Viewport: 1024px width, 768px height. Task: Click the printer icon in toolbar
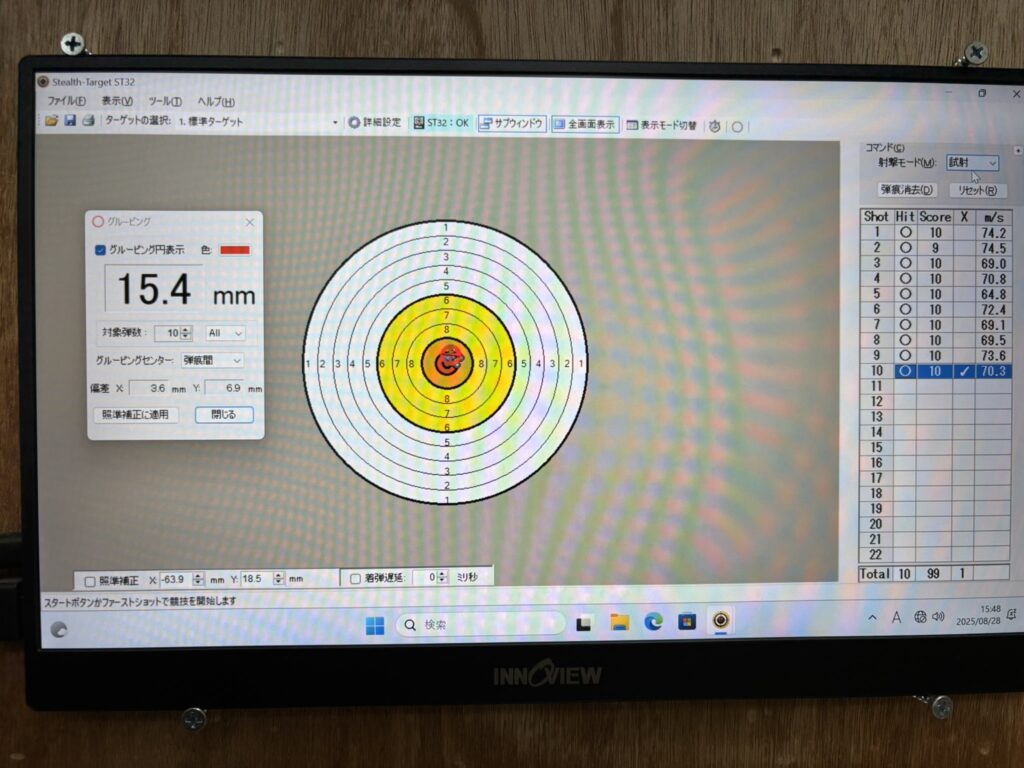[x=88, y=121]
